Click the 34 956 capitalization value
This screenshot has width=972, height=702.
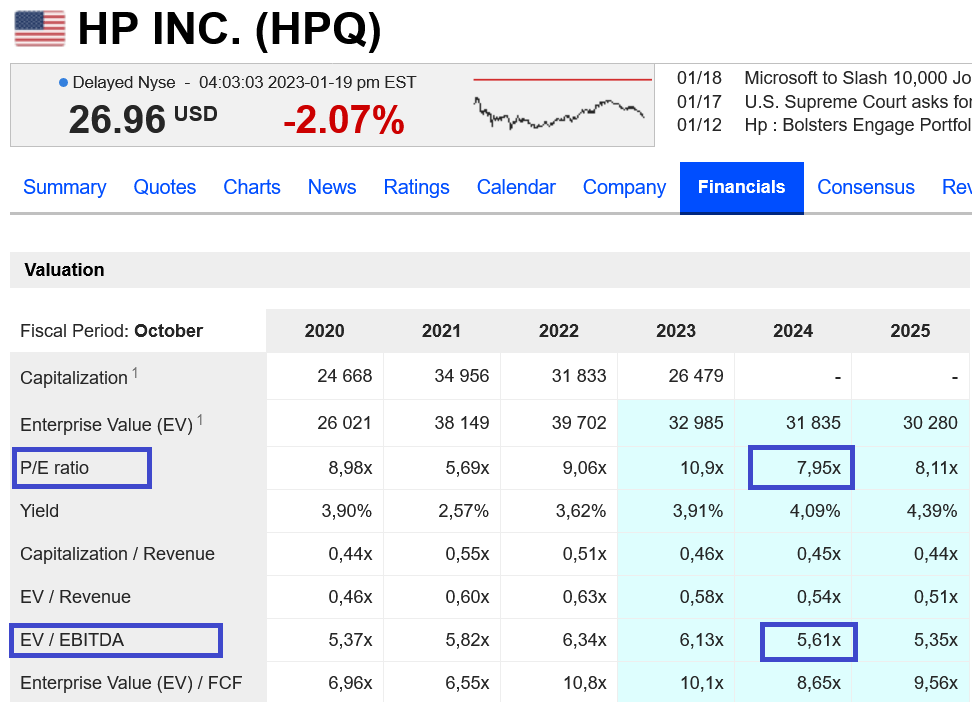tap(462, 376)
